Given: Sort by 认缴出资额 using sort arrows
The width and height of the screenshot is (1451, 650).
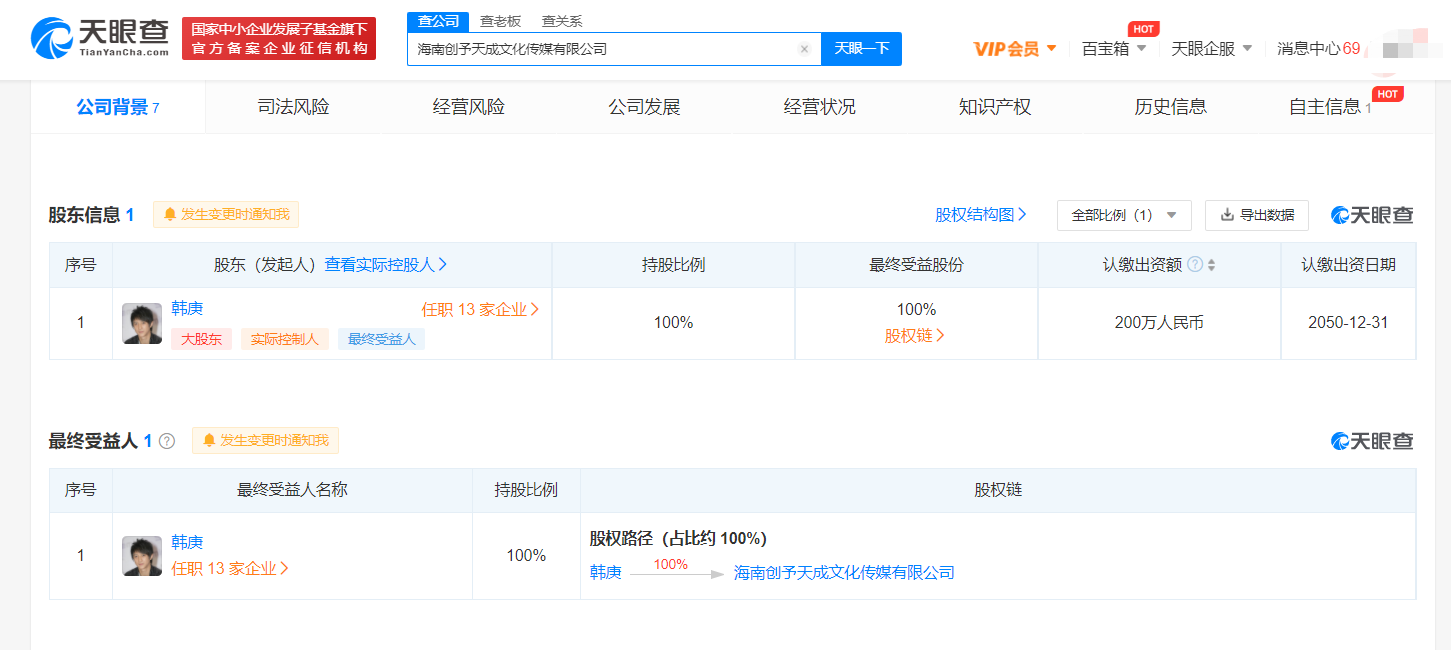Looking at the screenshot, I should pyautogui.click(x=1212, y=265).
